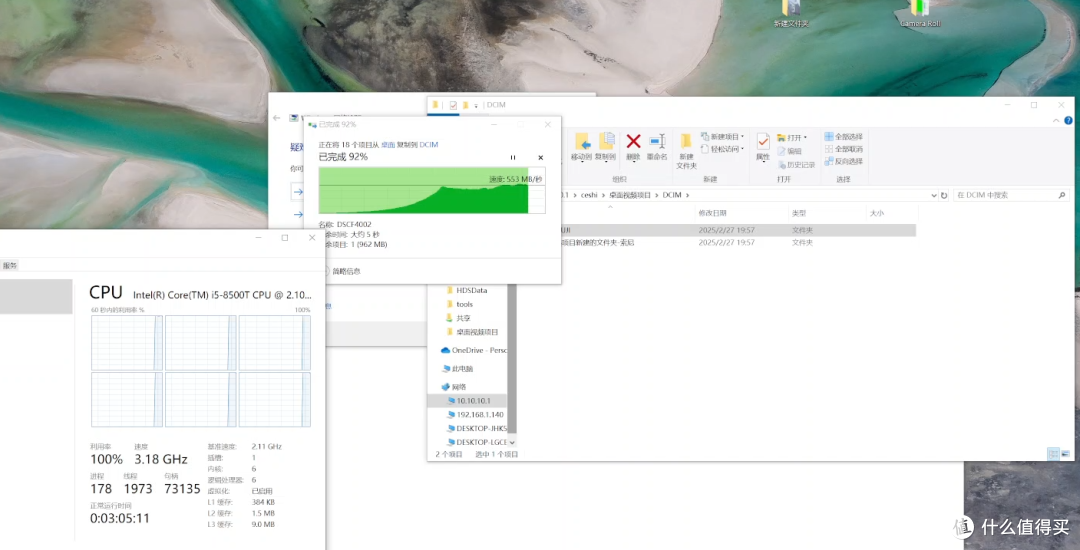Open the 新建文件夹 desktop folder icon
The image size is (1080, 550).
(x=791, y=14)
